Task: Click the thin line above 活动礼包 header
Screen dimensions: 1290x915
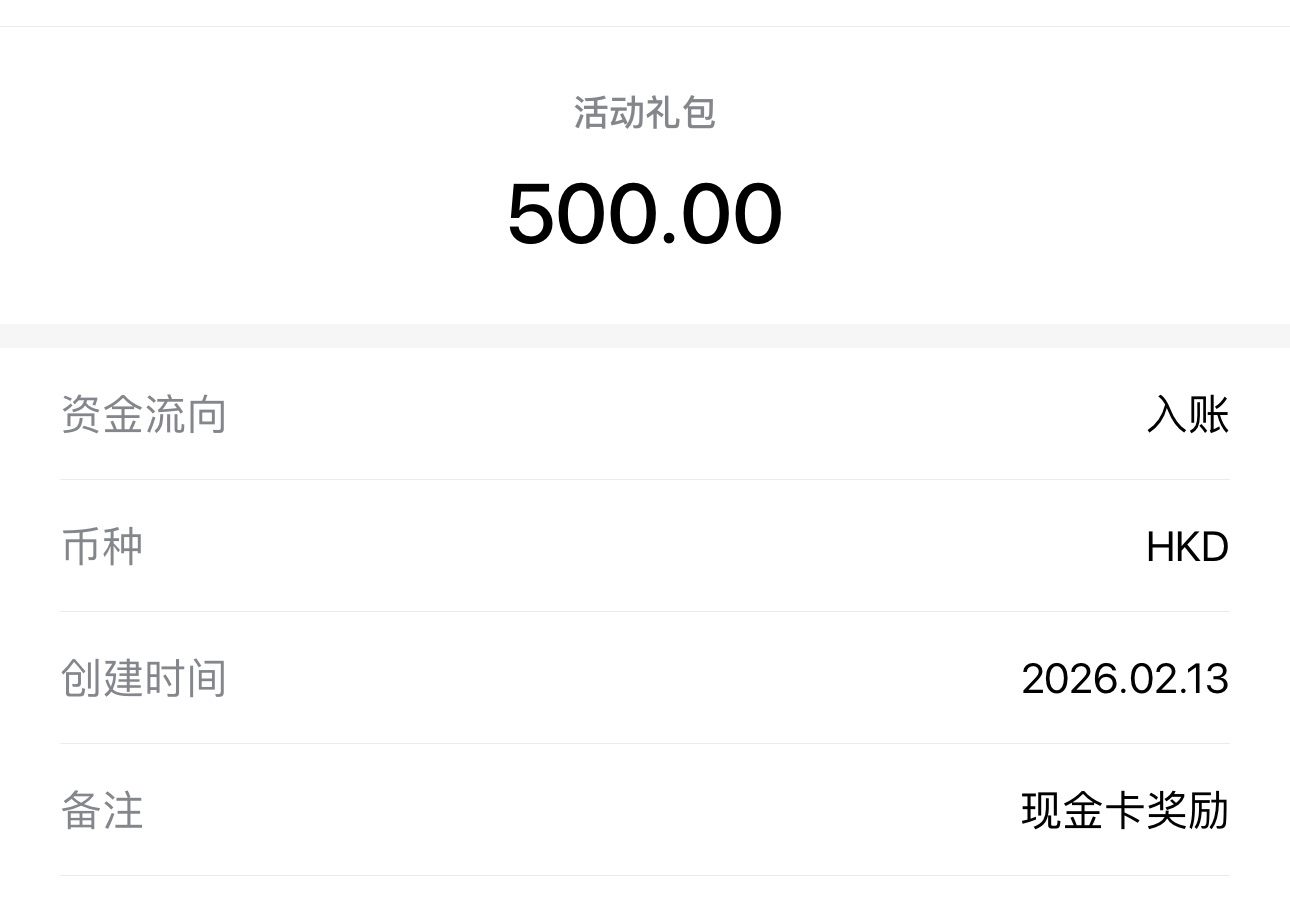Action: 645,26
